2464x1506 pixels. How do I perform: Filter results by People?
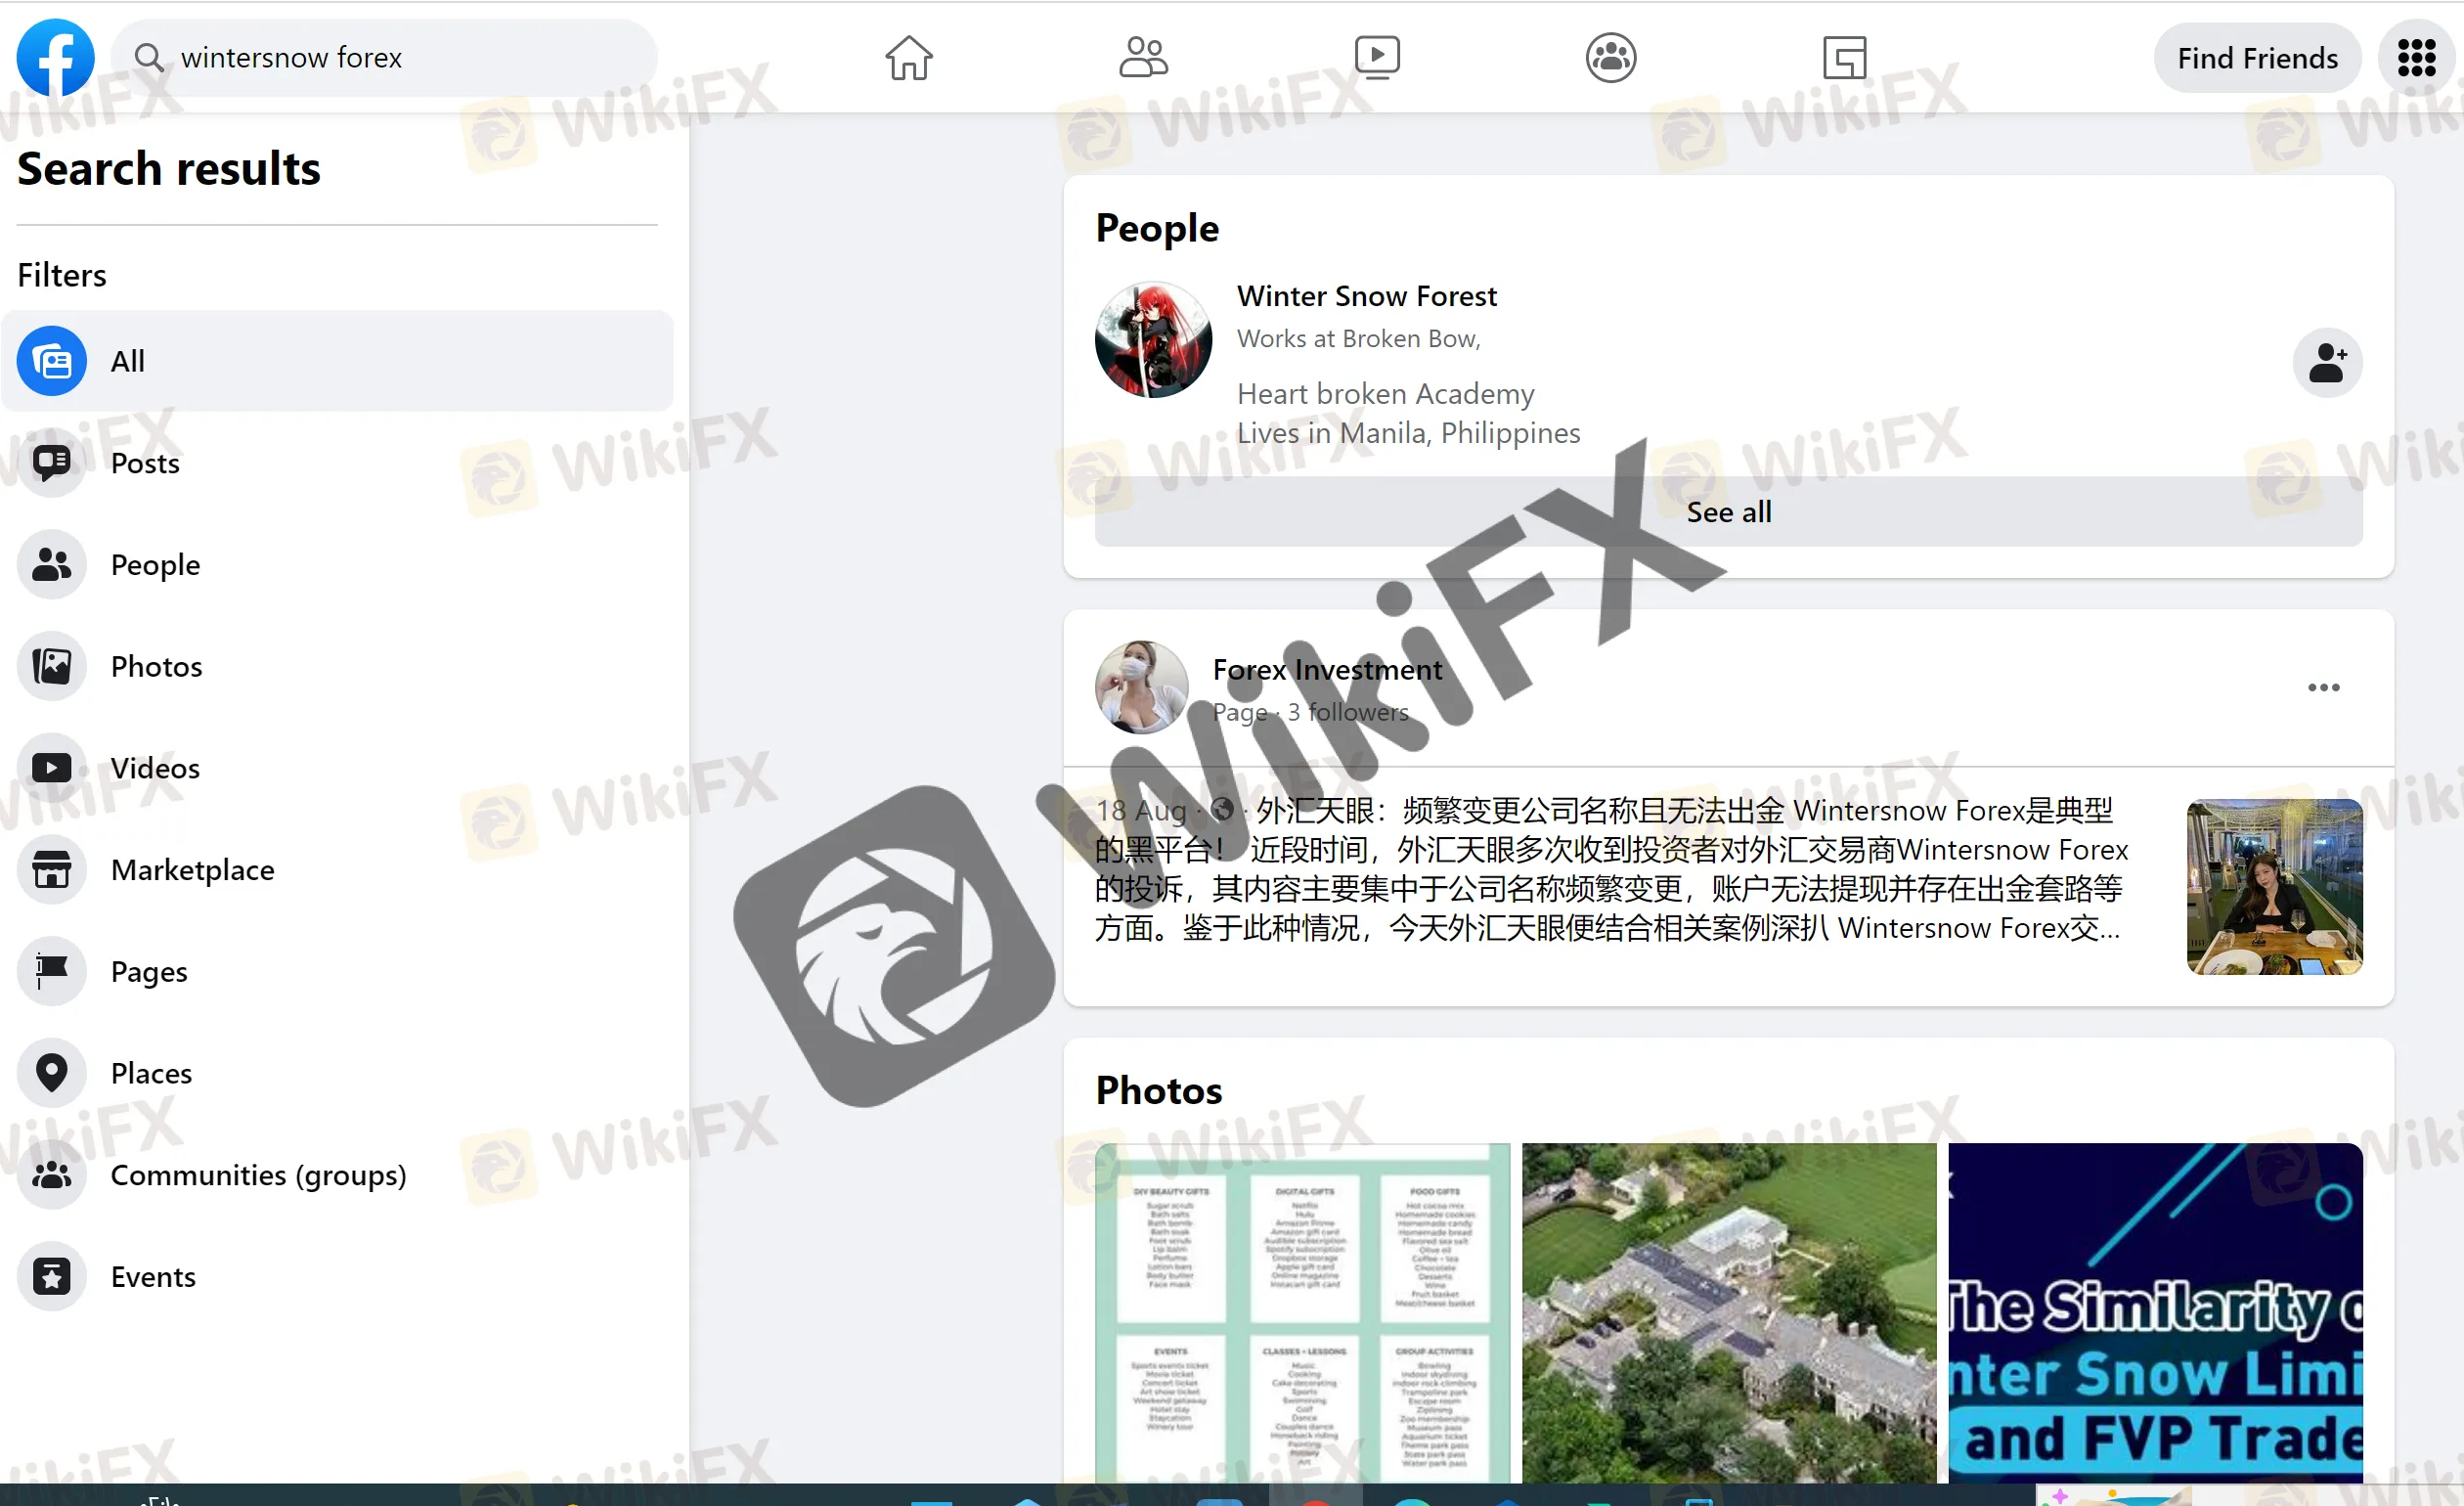tap(155, 565)
